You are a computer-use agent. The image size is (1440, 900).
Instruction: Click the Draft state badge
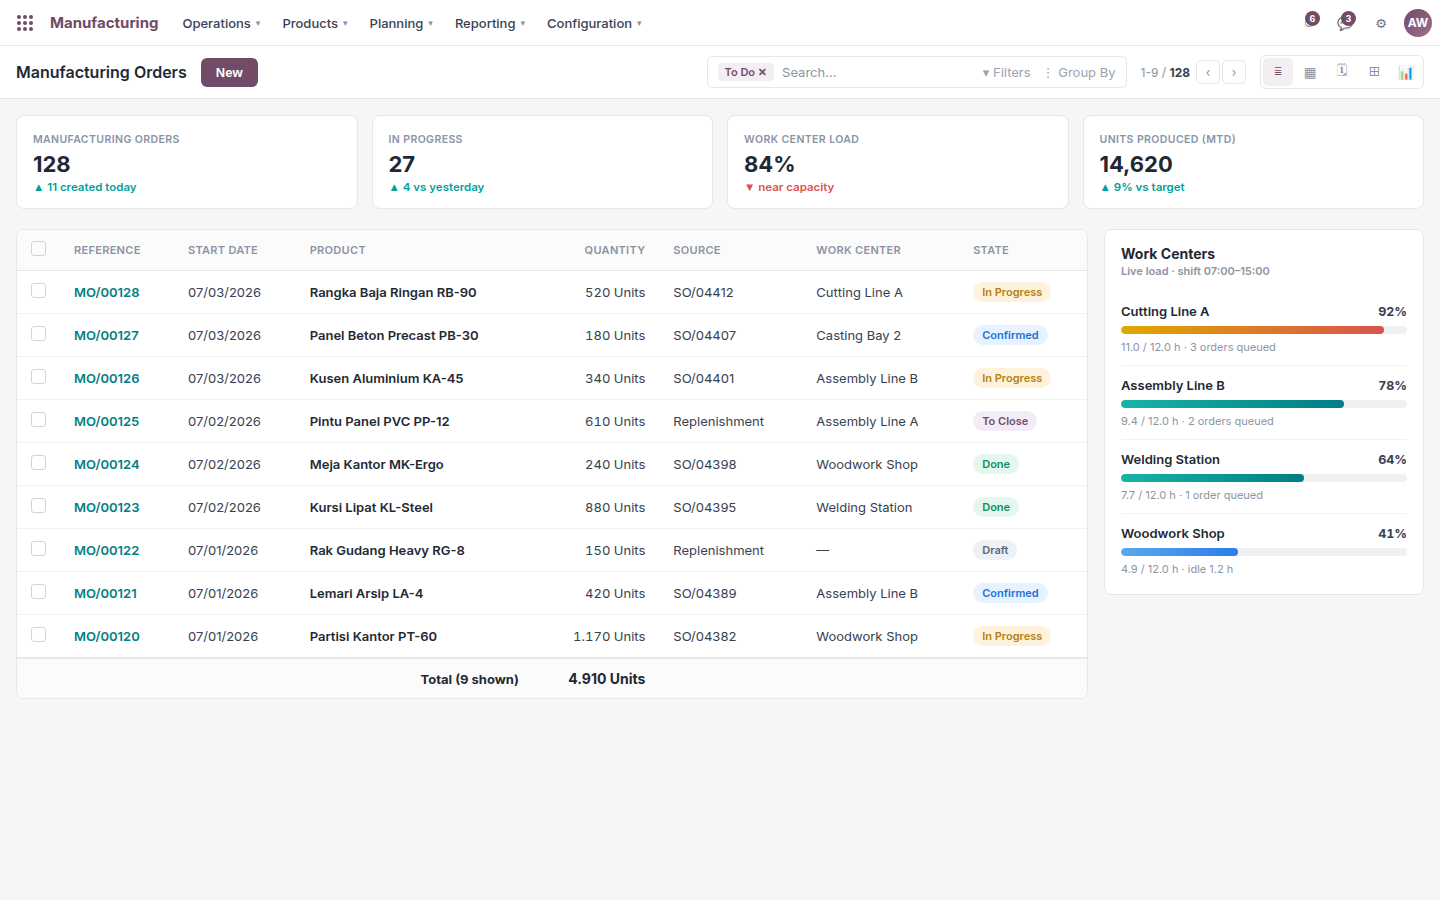pyautogui.click(x=995, y=550)
